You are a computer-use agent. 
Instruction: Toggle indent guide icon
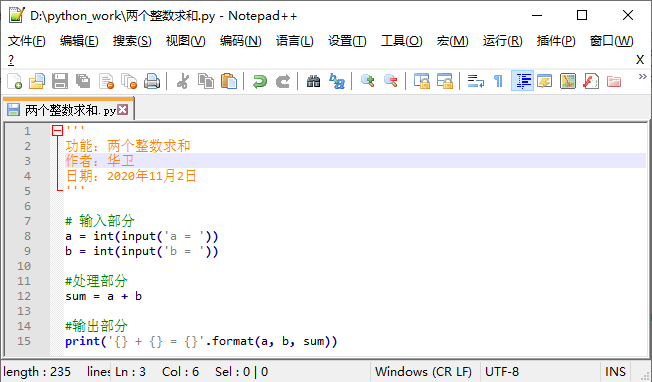pos(522,81)
